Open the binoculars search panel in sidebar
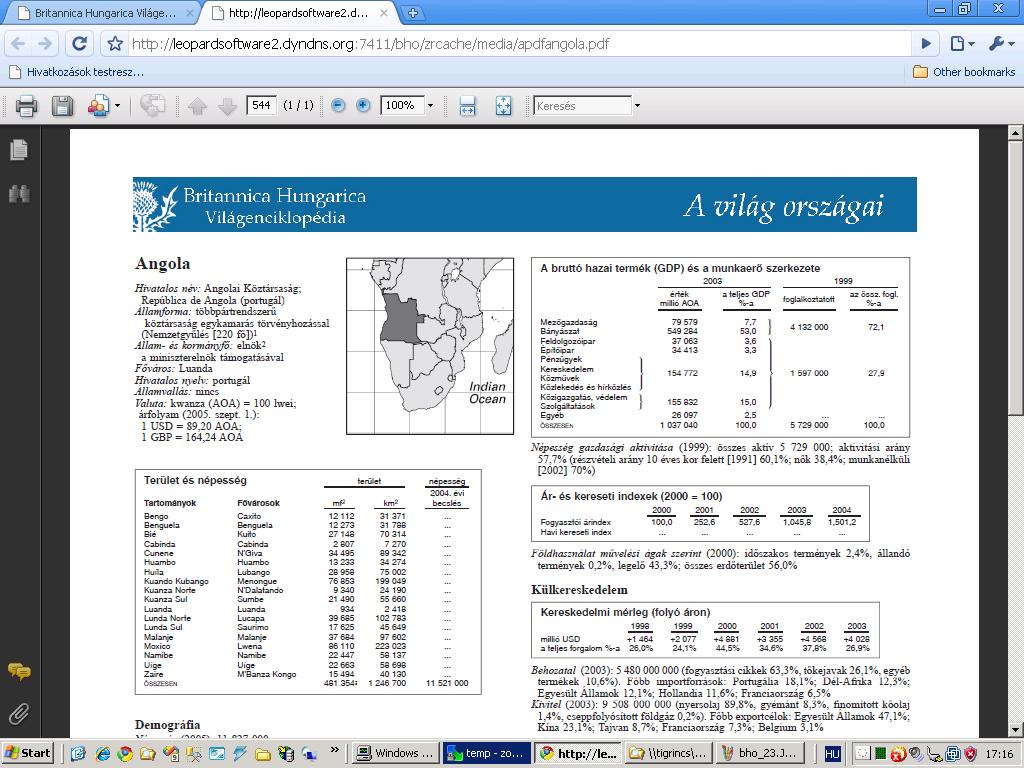The width and height of the screenshot is (1024, 768). point(19,193)
